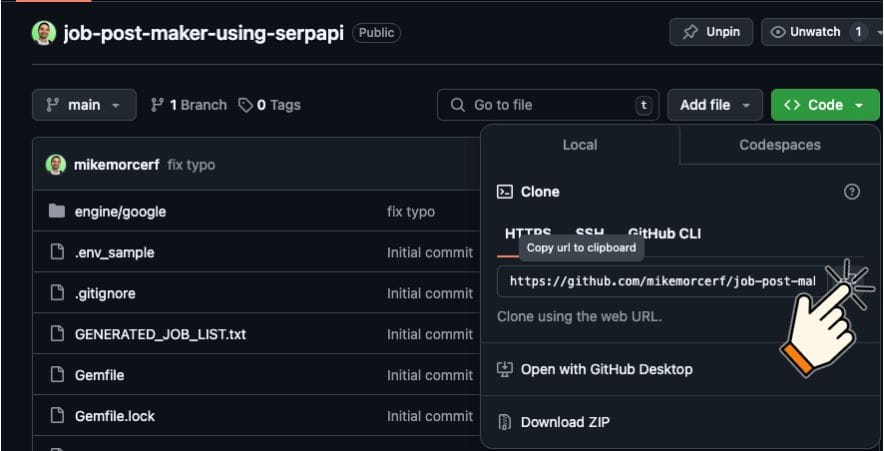884x451 pixels.
Task: Click the t keyboard shortcut hint
Action: point(643,105)
